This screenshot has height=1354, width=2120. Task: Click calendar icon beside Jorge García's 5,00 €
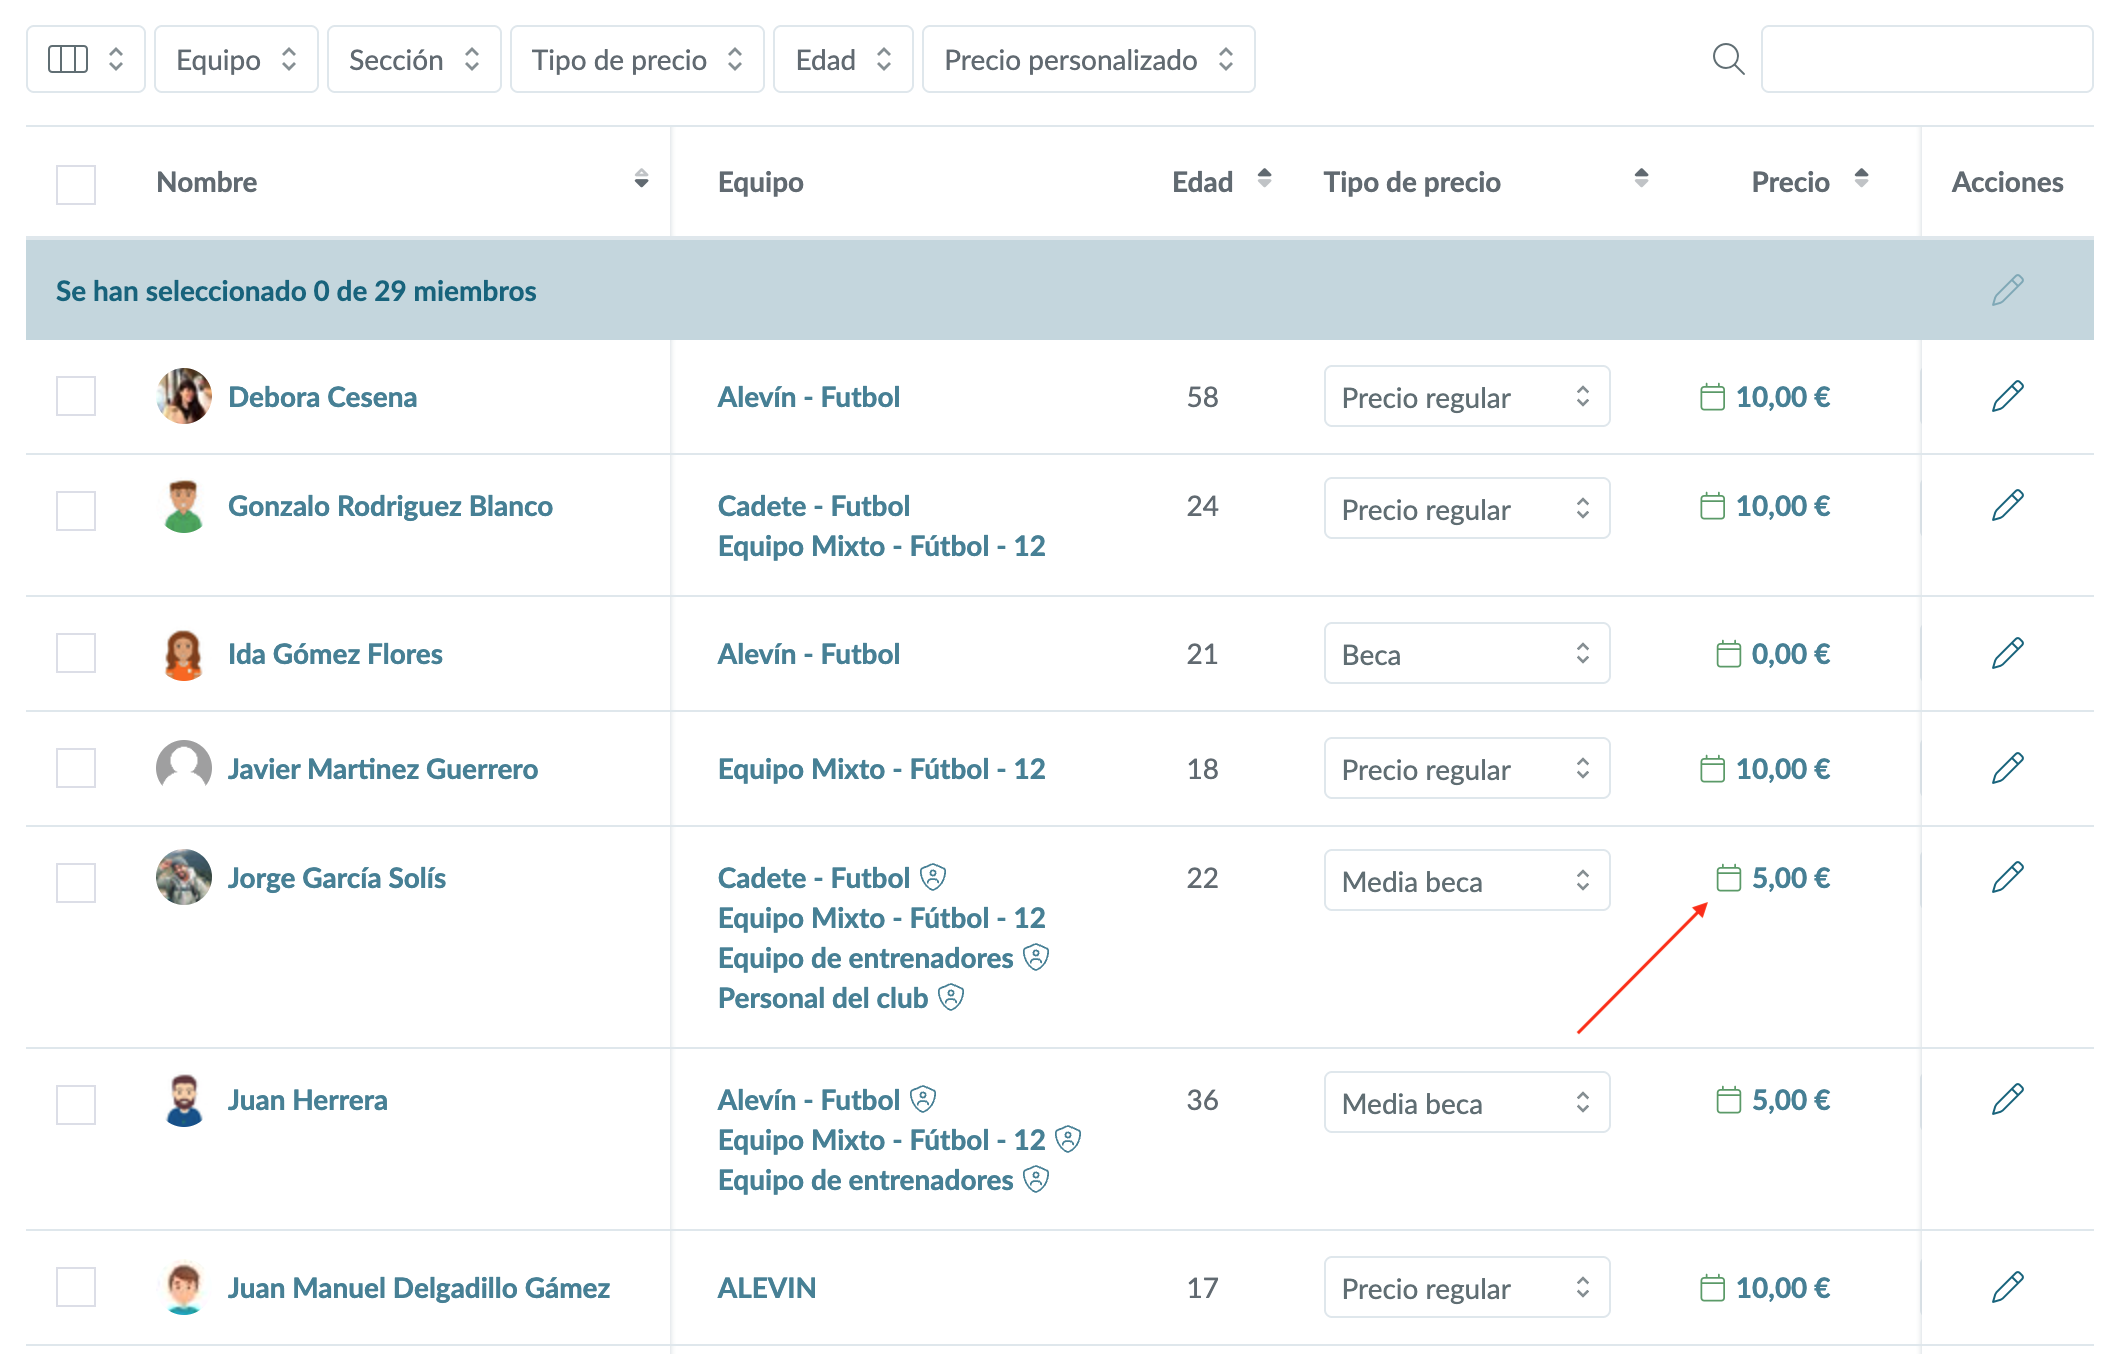(1728, 878)
